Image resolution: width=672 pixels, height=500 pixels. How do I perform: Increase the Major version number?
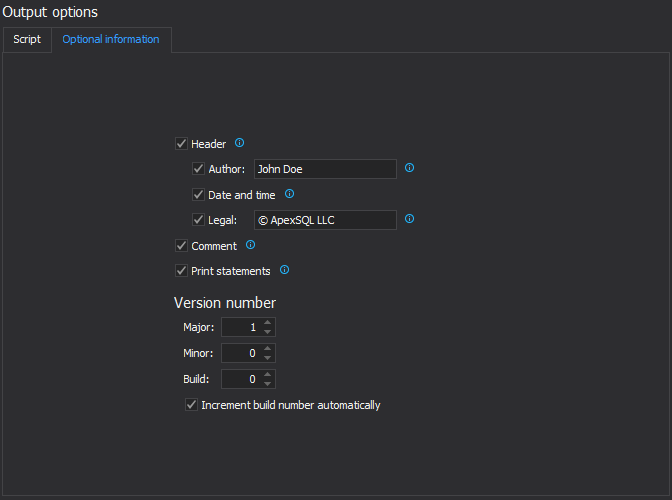(x=268, y=323)
